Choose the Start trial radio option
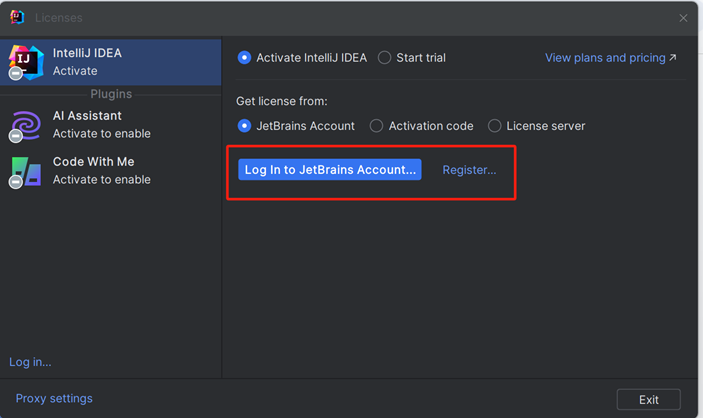The width and height of the screenshot is (703, 418). (x=385, y=58)
